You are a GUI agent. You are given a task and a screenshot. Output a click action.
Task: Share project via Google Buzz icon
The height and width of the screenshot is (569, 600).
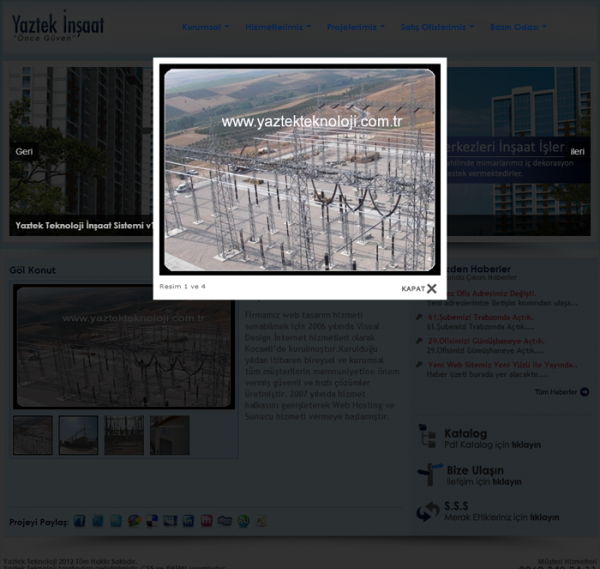click(x=134, y=521)
